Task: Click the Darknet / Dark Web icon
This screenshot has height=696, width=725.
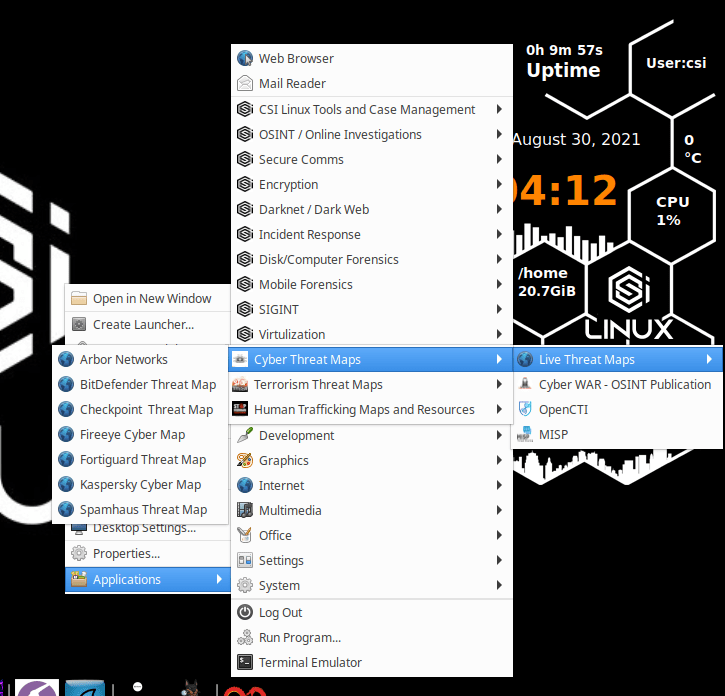Action: [245, 209]
